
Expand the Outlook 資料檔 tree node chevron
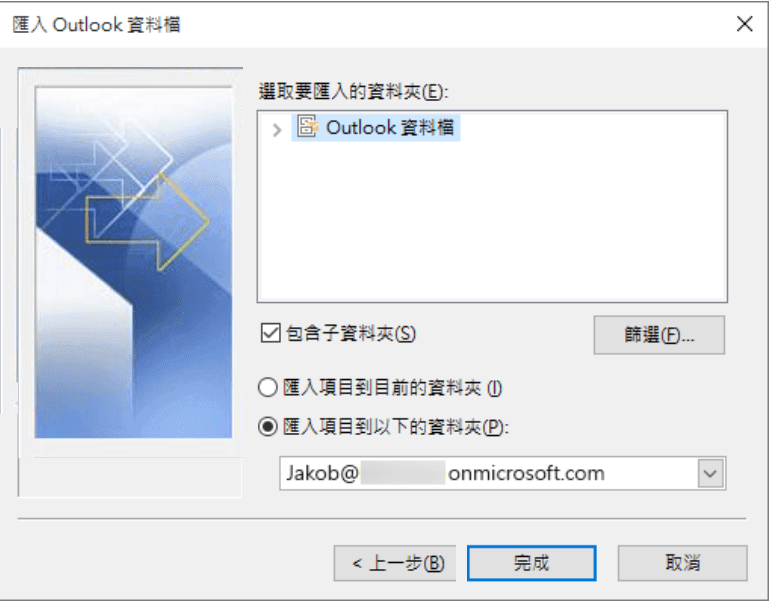click(277, 130)
